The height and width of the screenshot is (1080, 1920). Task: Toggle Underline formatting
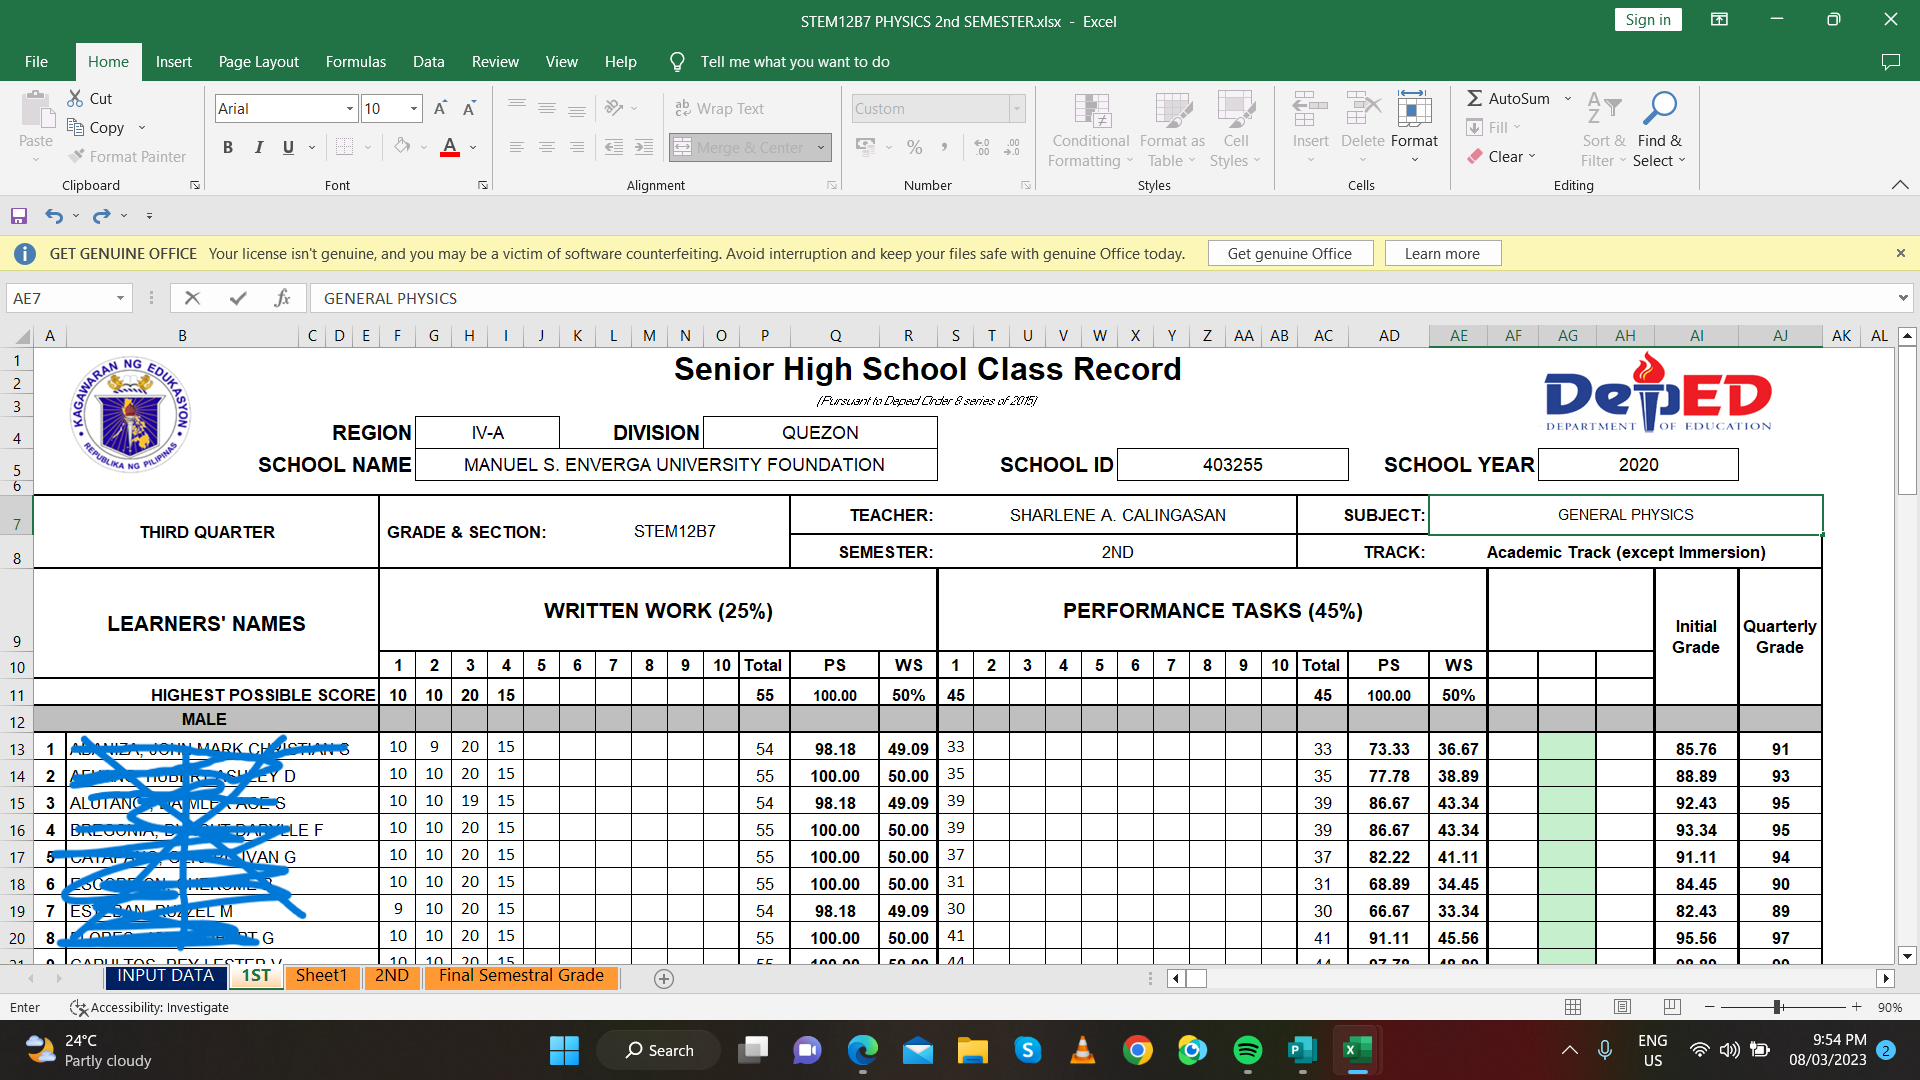tap(288, 147)
